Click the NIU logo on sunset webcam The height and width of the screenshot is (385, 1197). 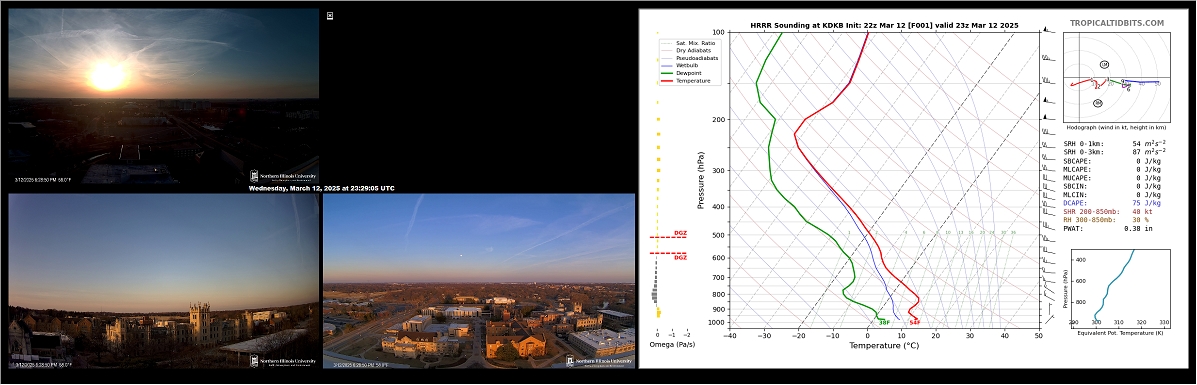click(283, 176)
